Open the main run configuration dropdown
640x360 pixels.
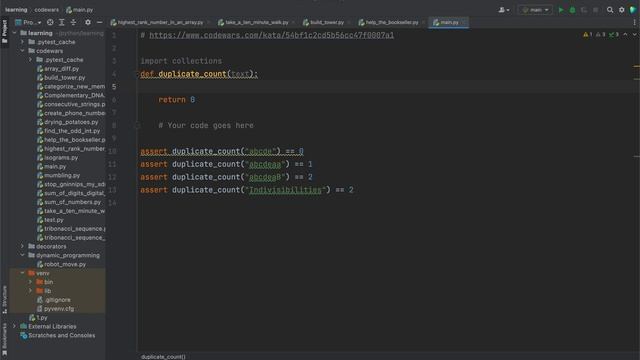[x=535, y=10]
